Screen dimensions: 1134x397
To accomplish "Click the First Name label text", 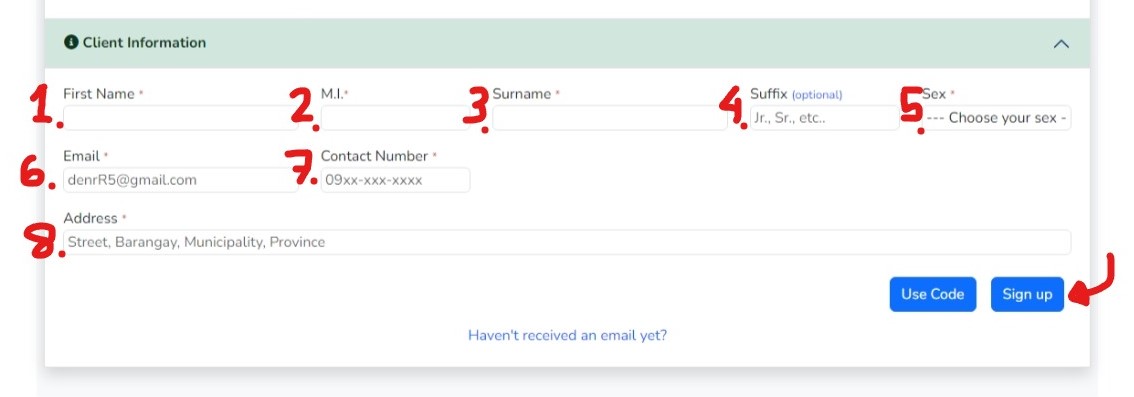I will [x=98, y=94].
